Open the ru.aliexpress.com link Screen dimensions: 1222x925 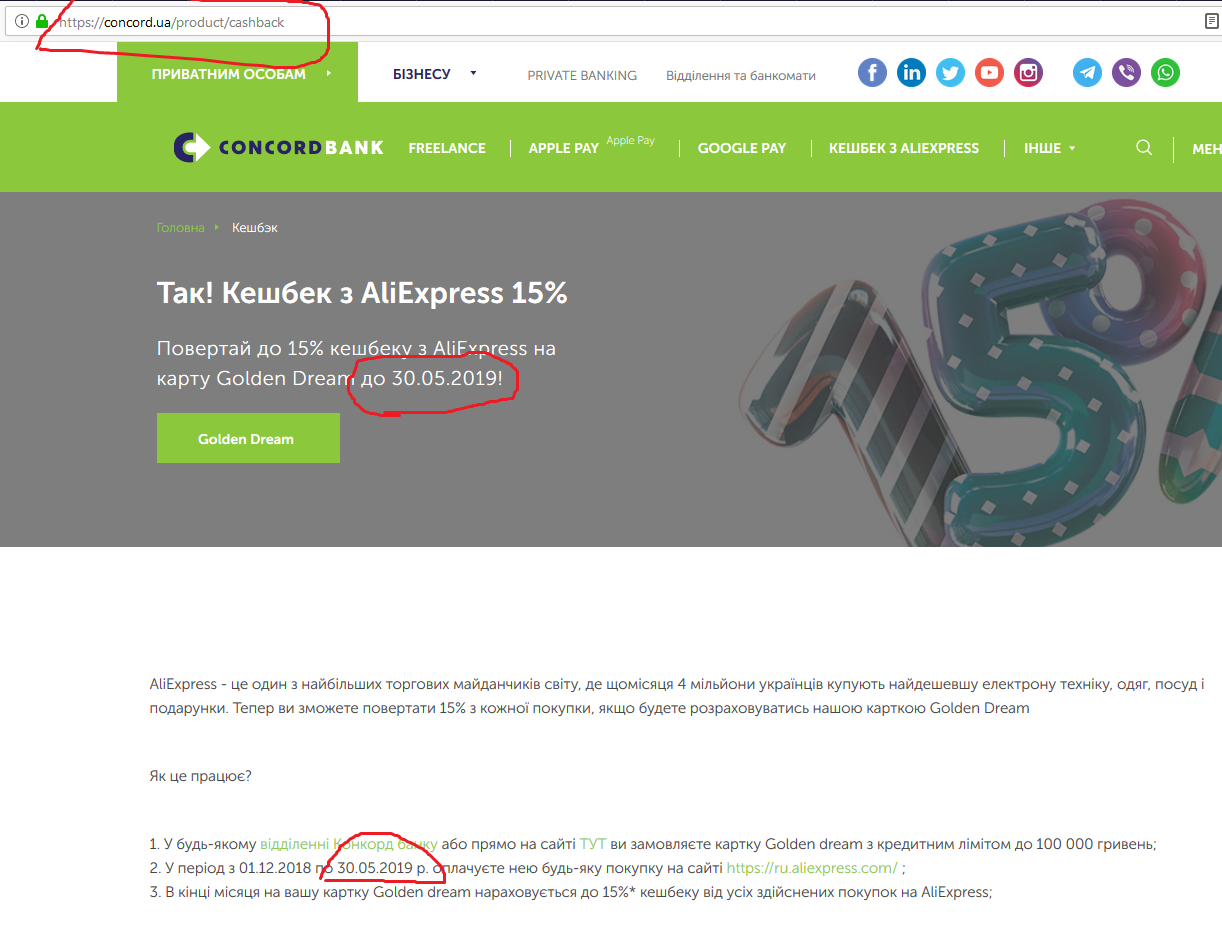click(811, 868)
